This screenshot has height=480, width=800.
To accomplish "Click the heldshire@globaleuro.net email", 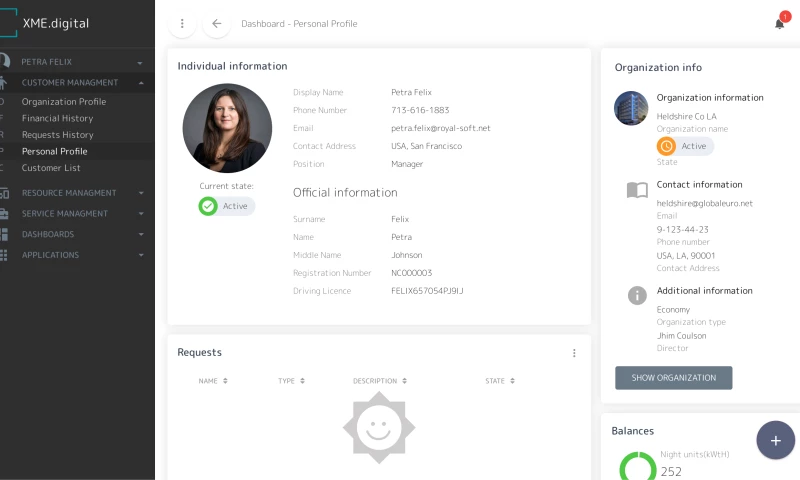I will (704, 203).
